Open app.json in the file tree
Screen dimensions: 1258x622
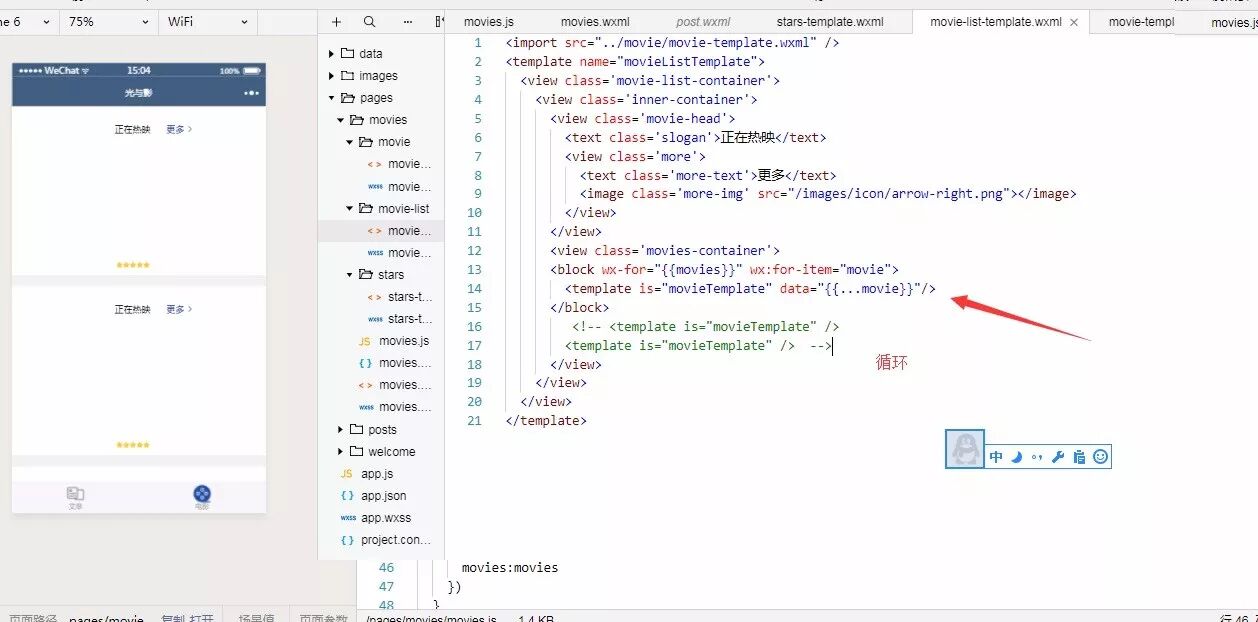tap(384, 495)
